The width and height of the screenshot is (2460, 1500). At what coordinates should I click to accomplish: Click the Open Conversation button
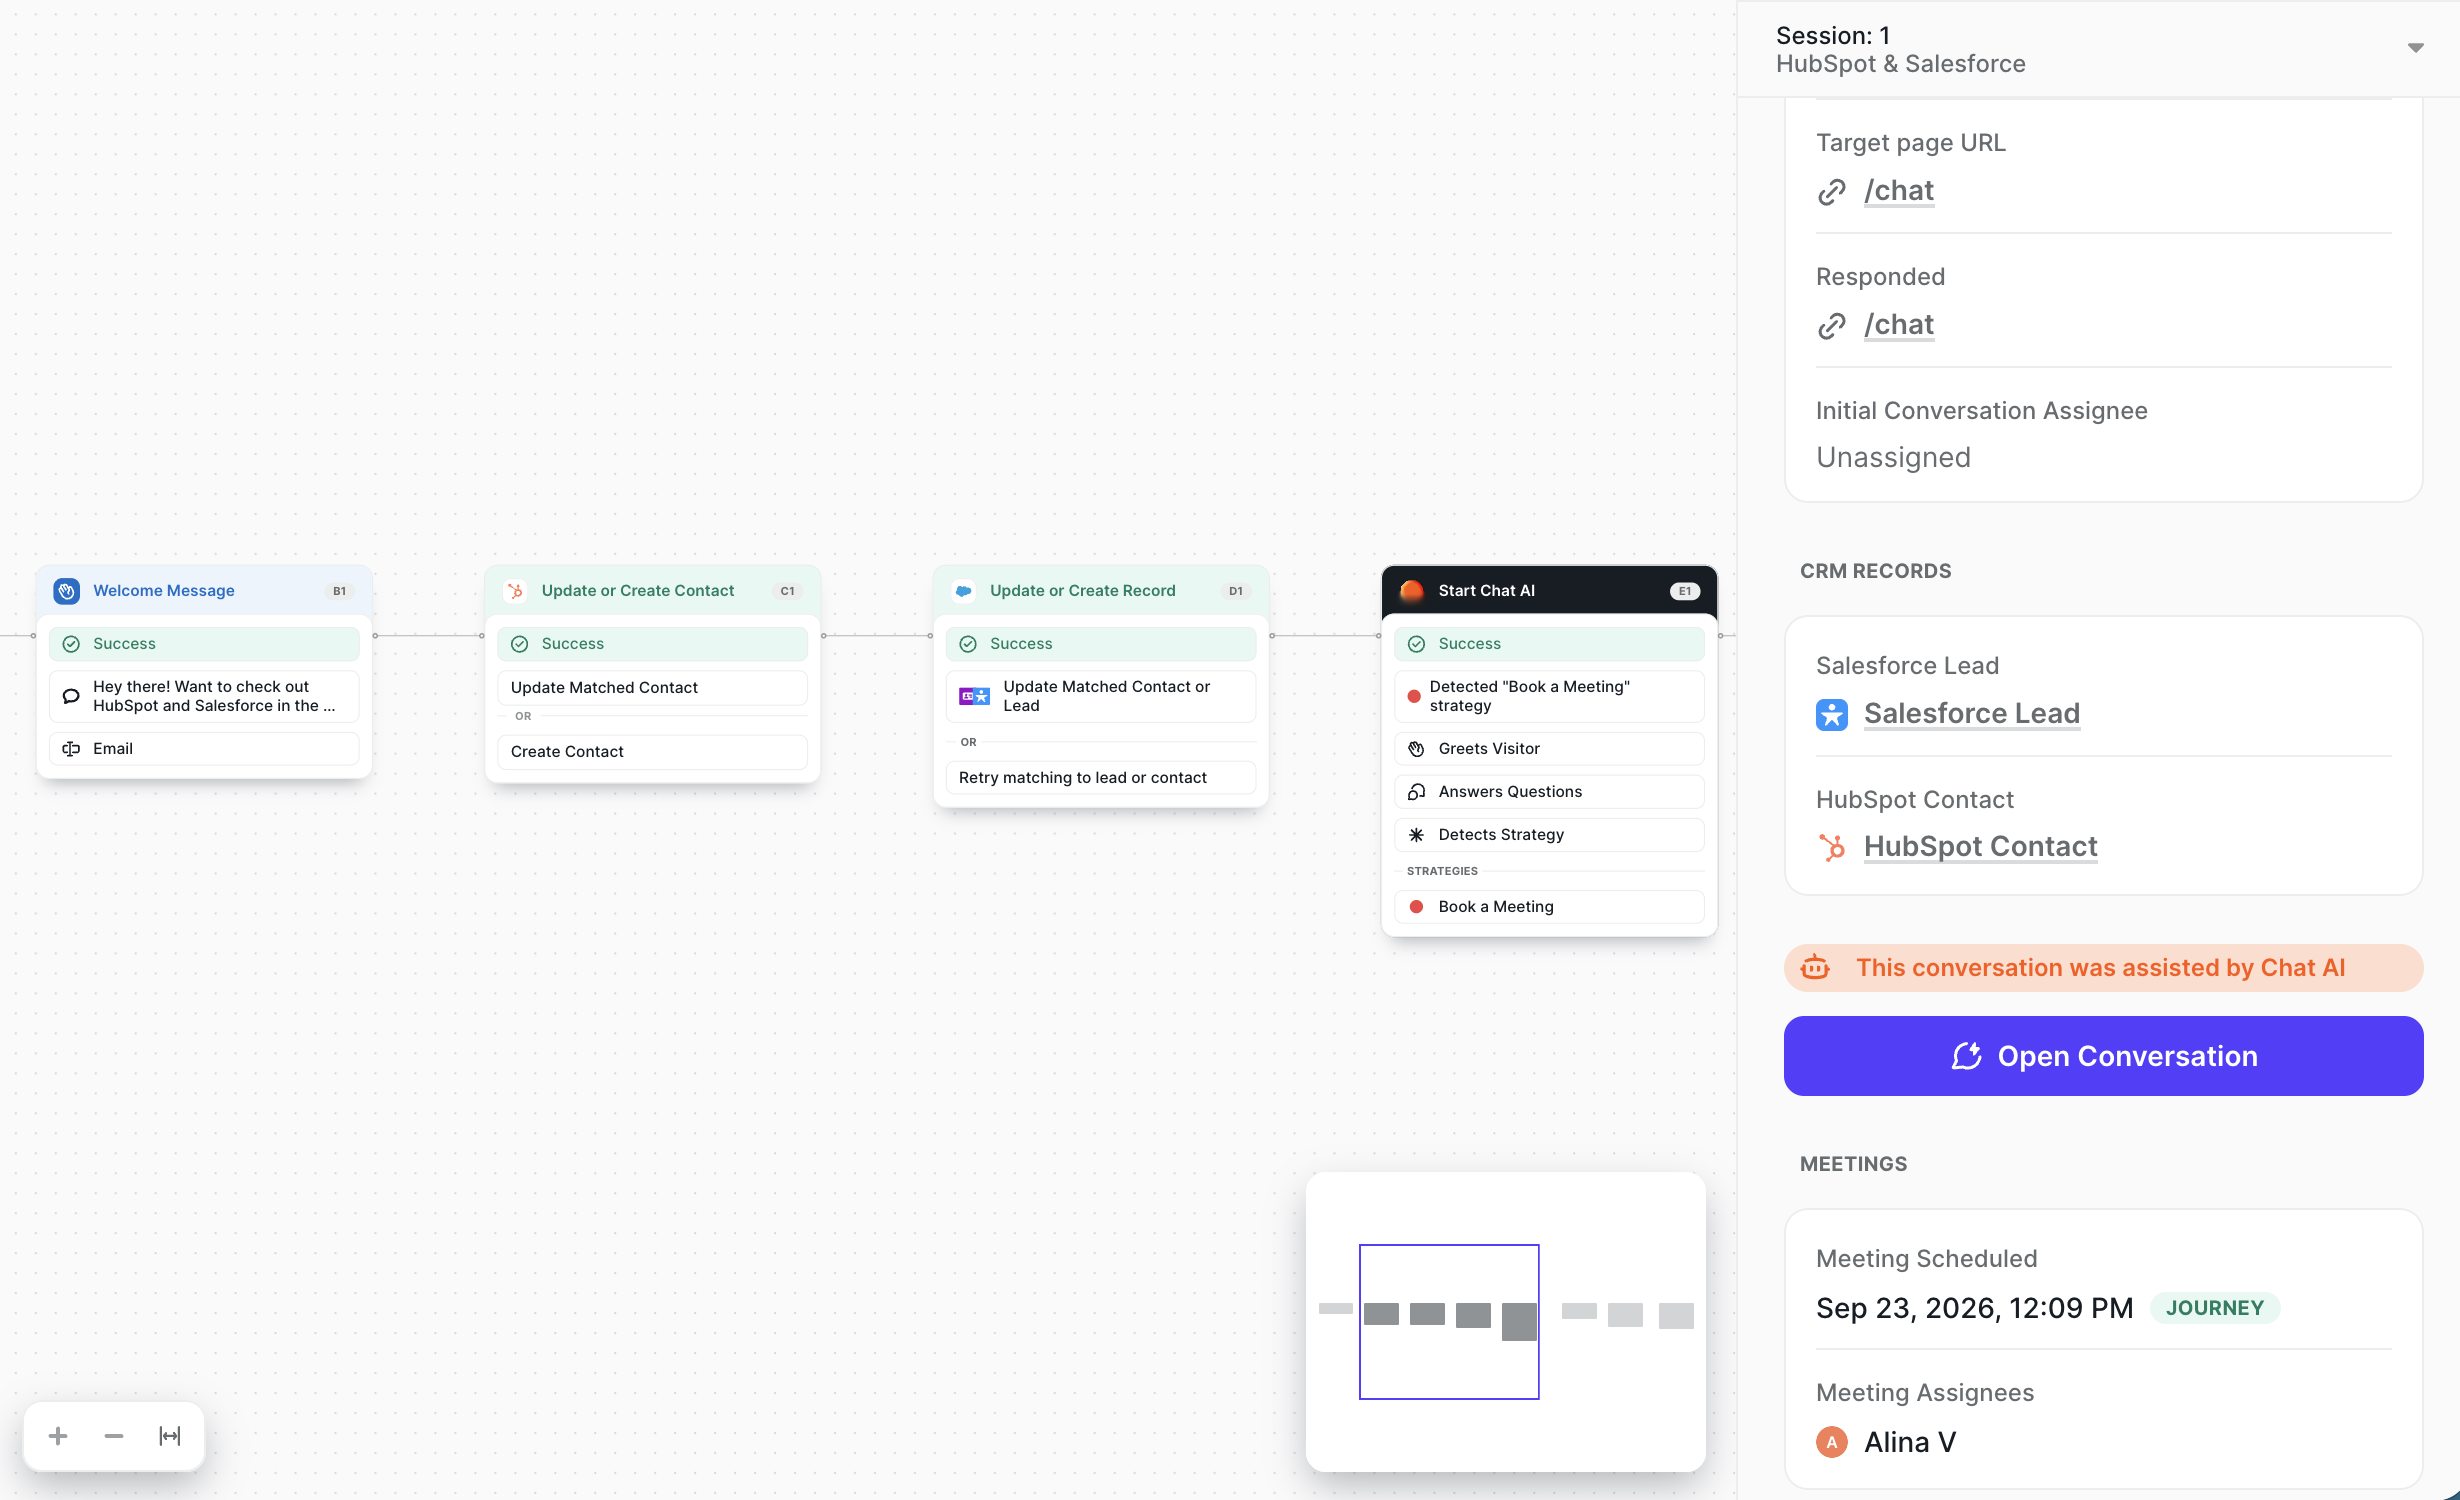pyautogui.click(x=2104, y=1056)
